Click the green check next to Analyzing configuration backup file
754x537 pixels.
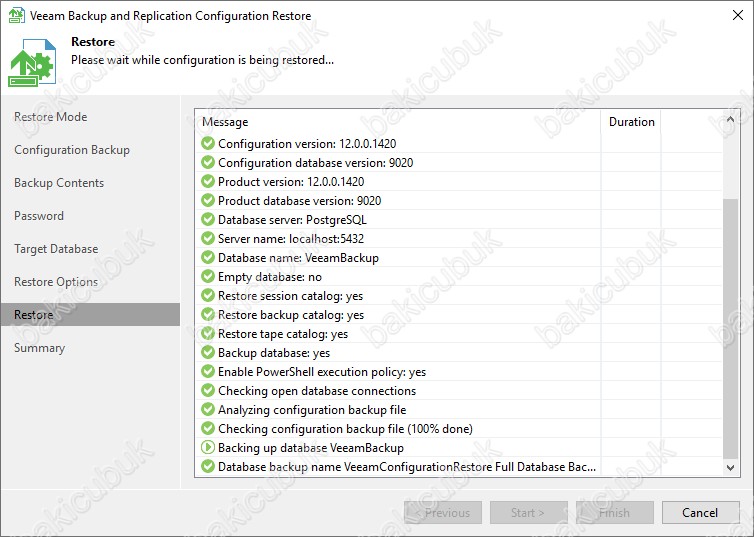click(208, 410)
